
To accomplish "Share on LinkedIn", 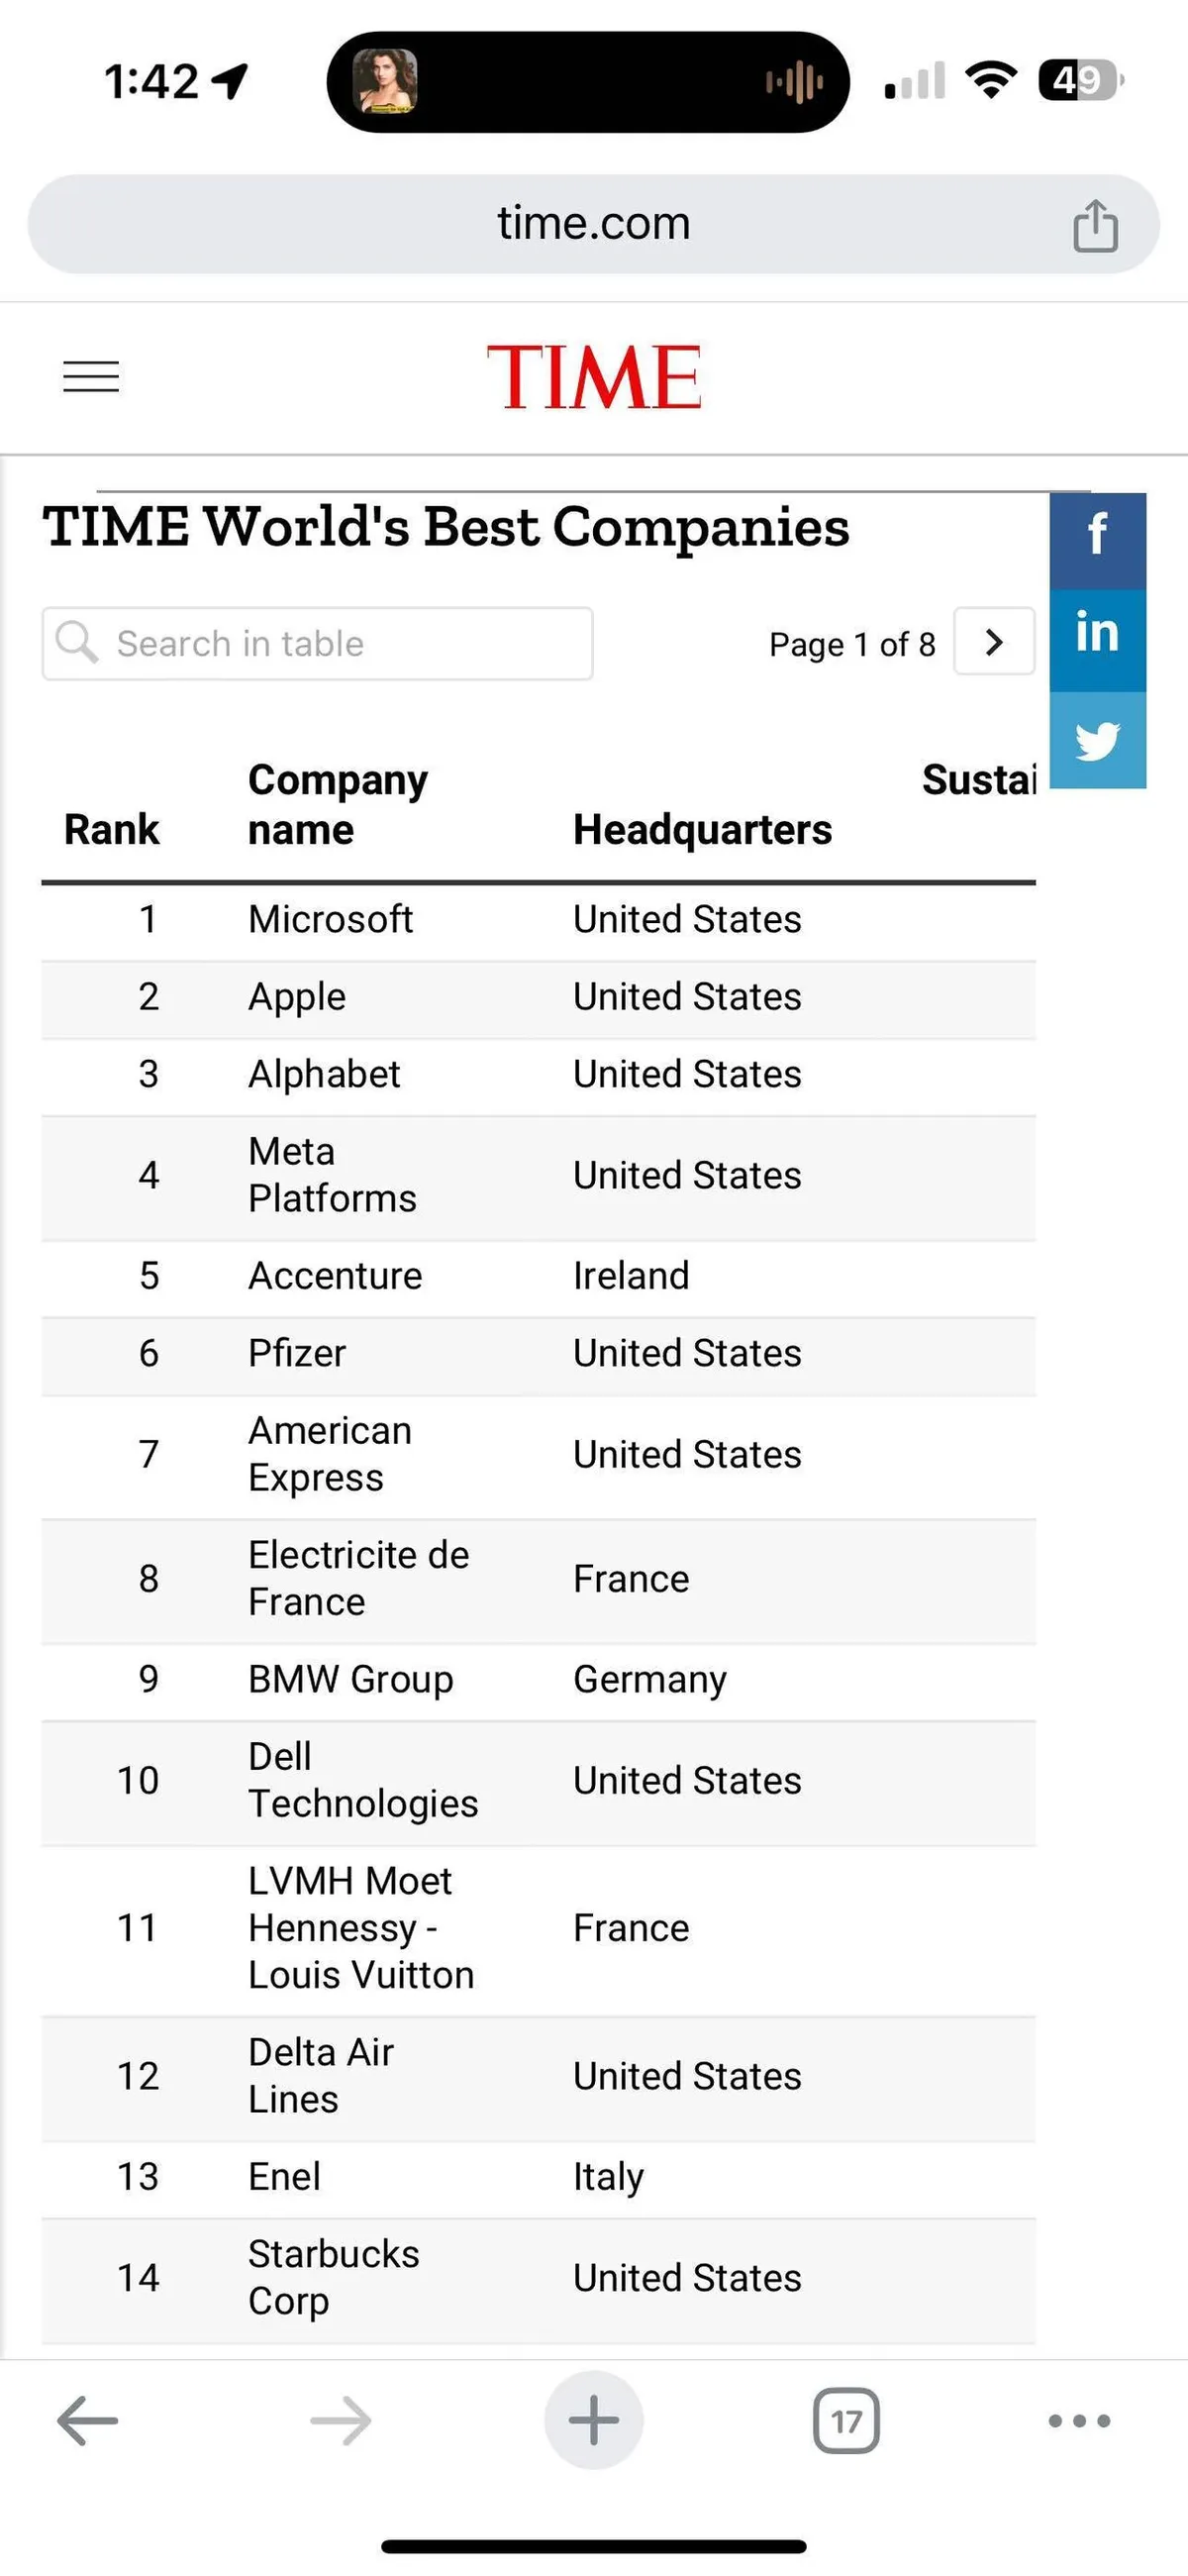I will click(x=1097, y=638).
